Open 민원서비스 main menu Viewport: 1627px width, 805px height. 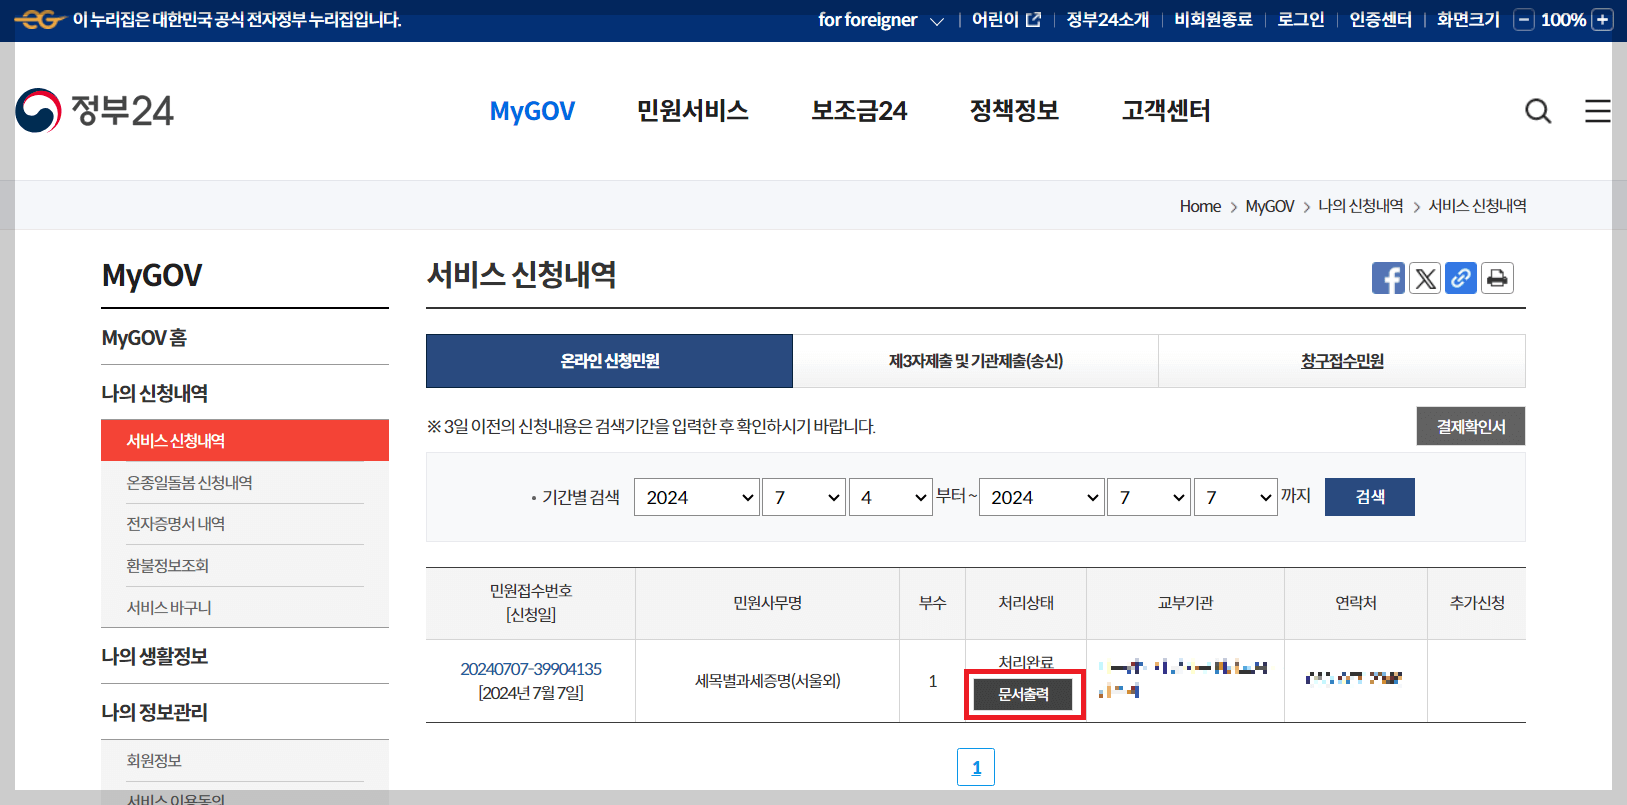pyautogui.click(x=692, y=111)
